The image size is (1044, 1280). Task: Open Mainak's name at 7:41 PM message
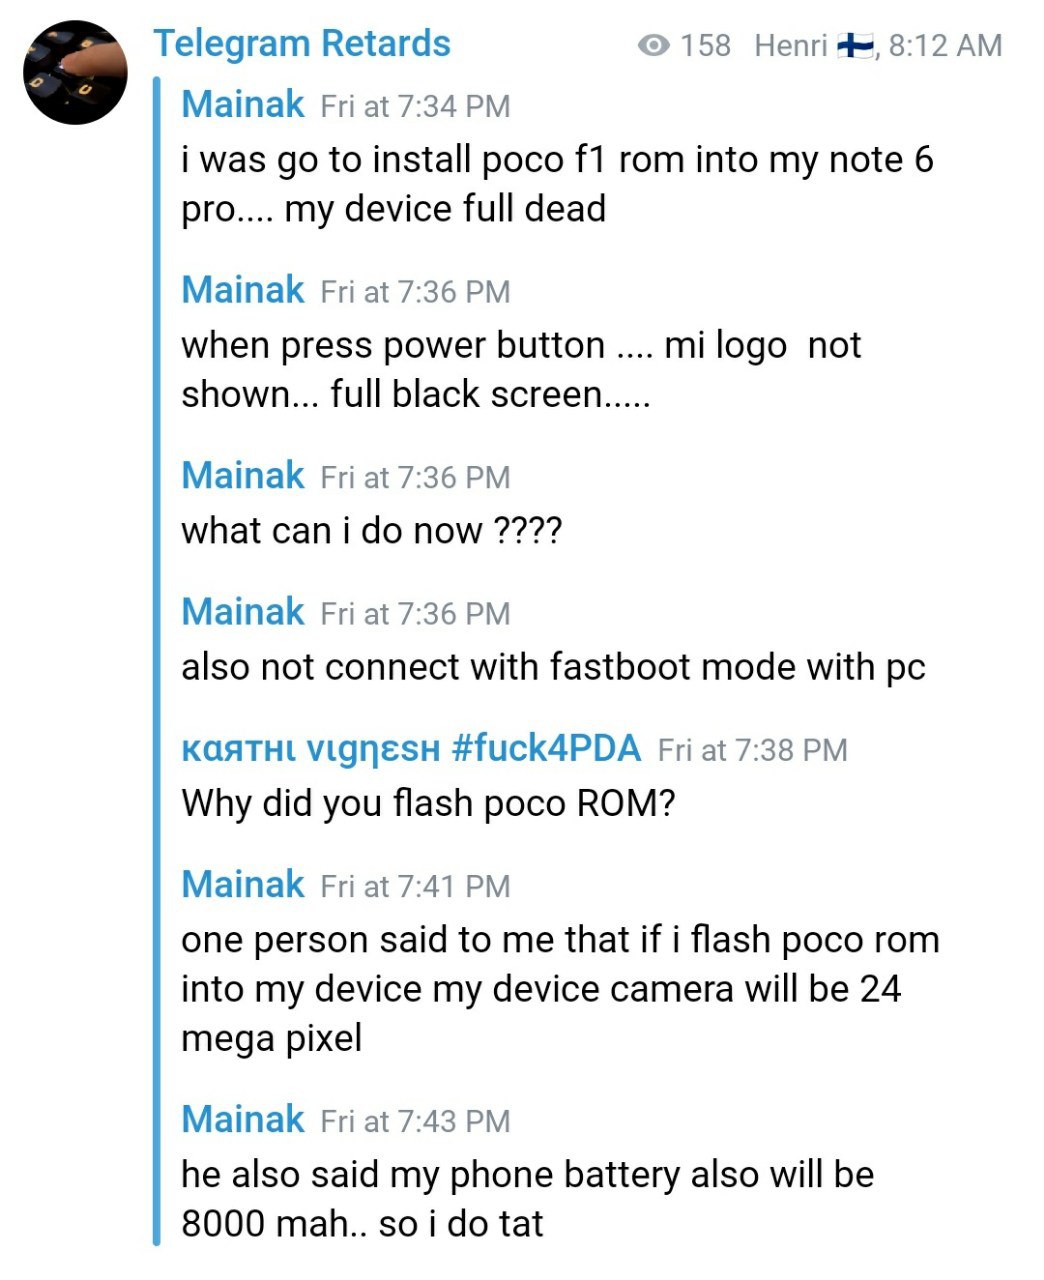point(243,885)
